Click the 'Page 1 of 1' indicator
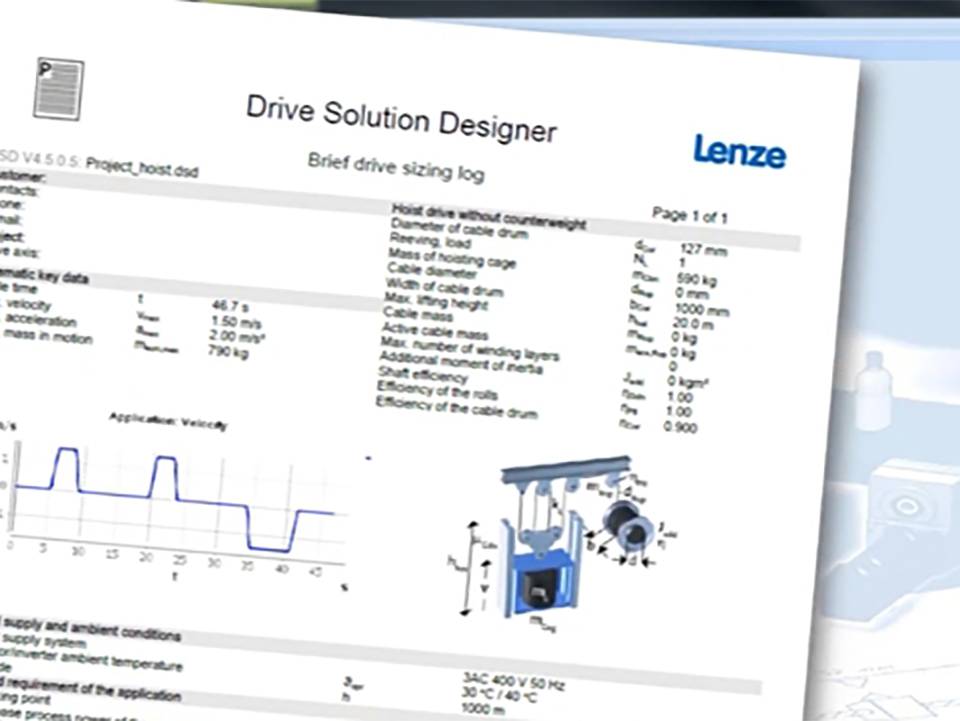 coord(689,215)
